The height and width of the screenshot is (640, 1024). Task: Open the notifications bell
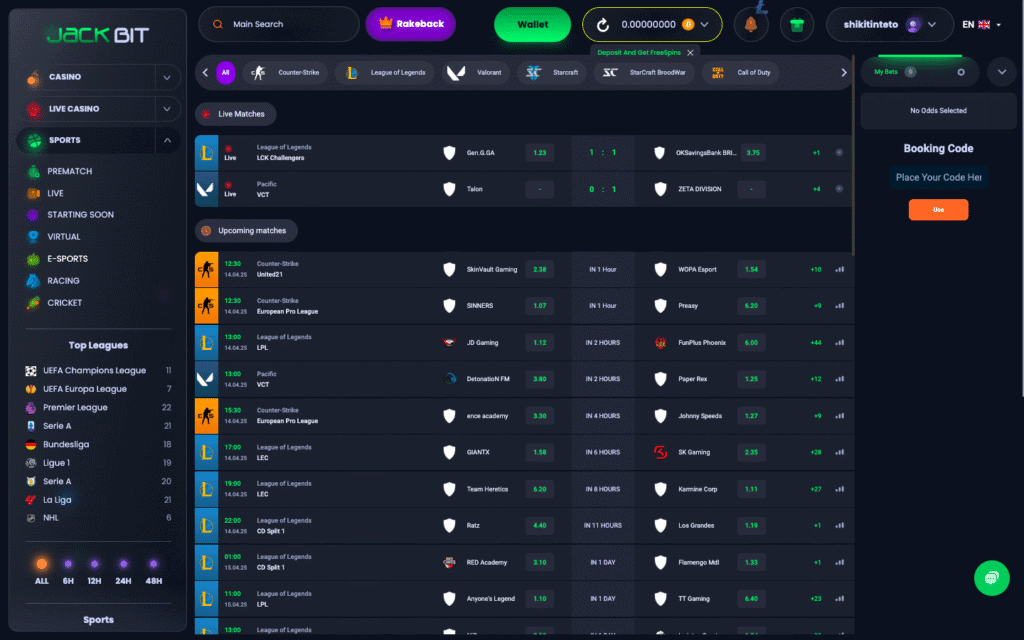click(x=751, y=25)
